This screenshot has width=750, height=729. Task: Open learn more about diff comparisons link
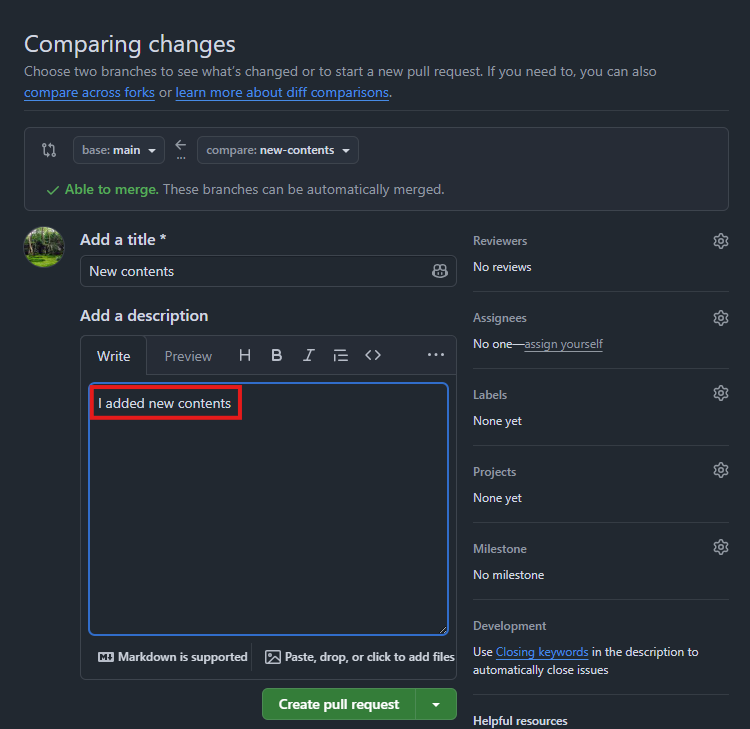point(282,92)
